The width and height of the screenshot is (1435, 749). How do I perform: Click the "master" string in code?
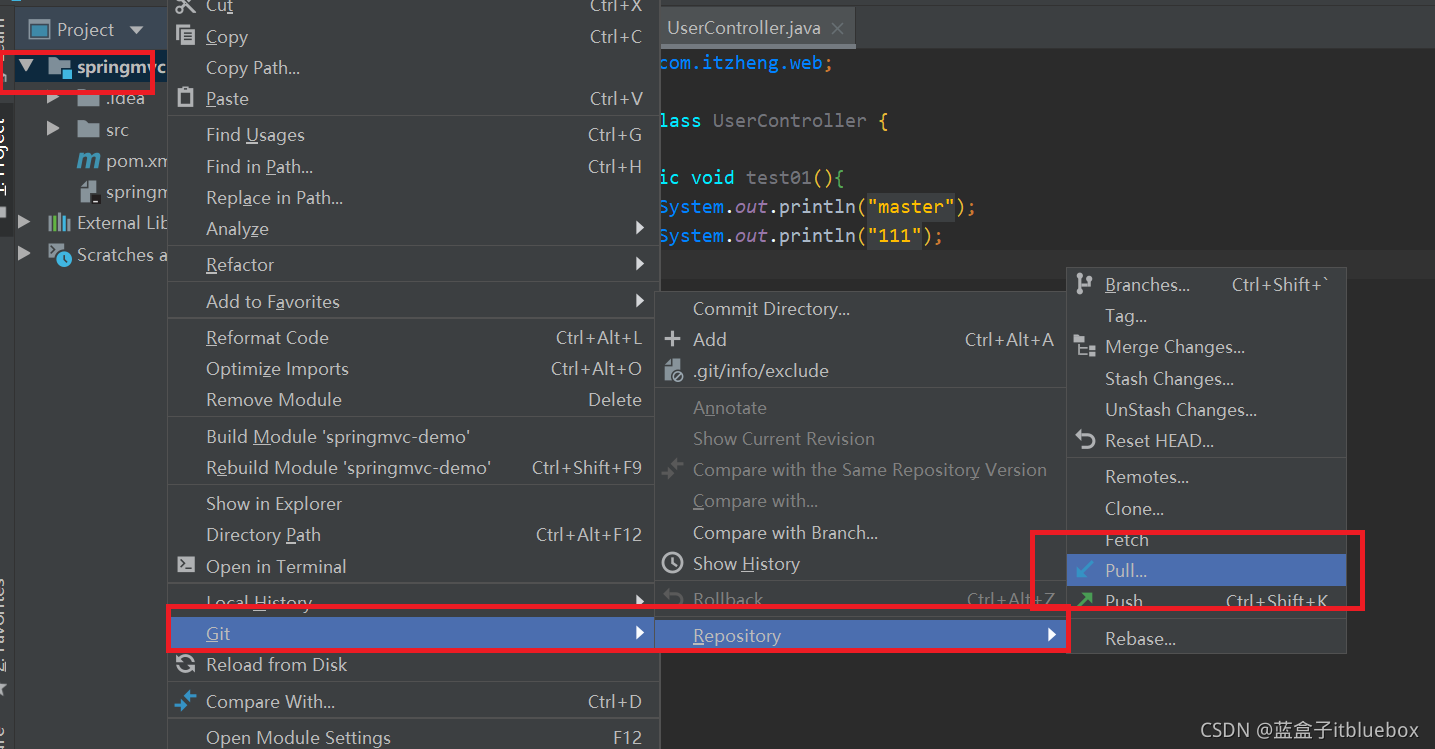[x=910, y=207]
